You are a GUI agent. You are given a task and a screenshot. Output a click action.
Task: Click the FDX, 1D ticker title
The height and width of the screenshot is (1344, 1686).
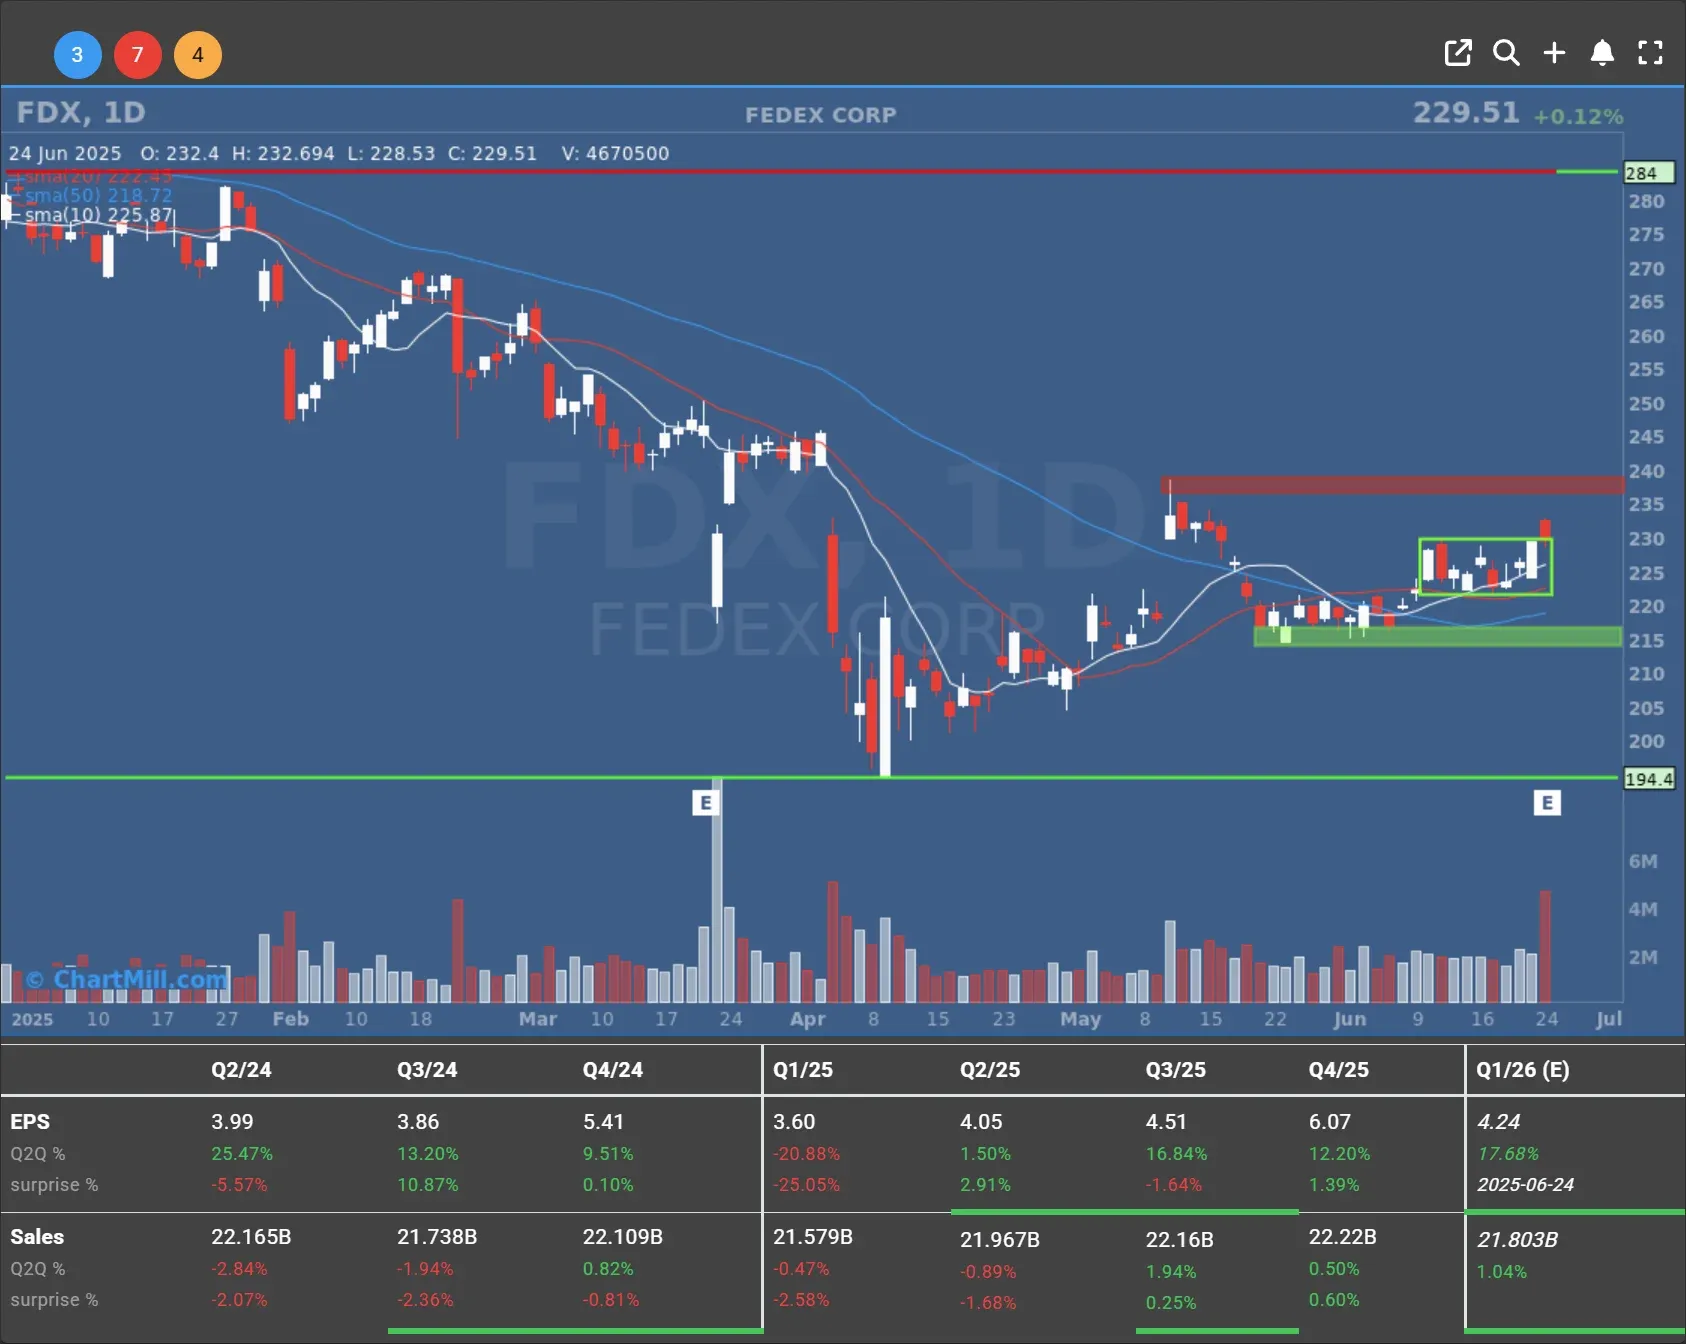81,112
